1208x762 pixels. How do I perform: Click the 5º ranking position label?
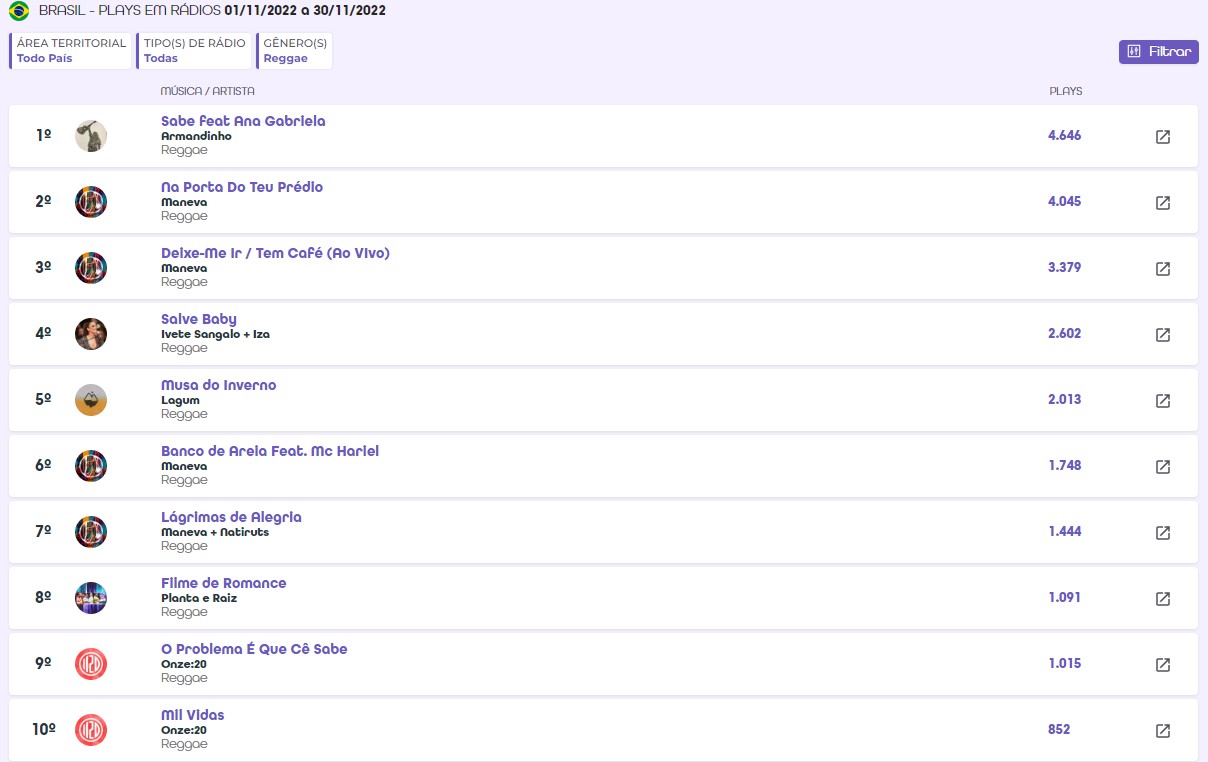(x=43, y=399)
